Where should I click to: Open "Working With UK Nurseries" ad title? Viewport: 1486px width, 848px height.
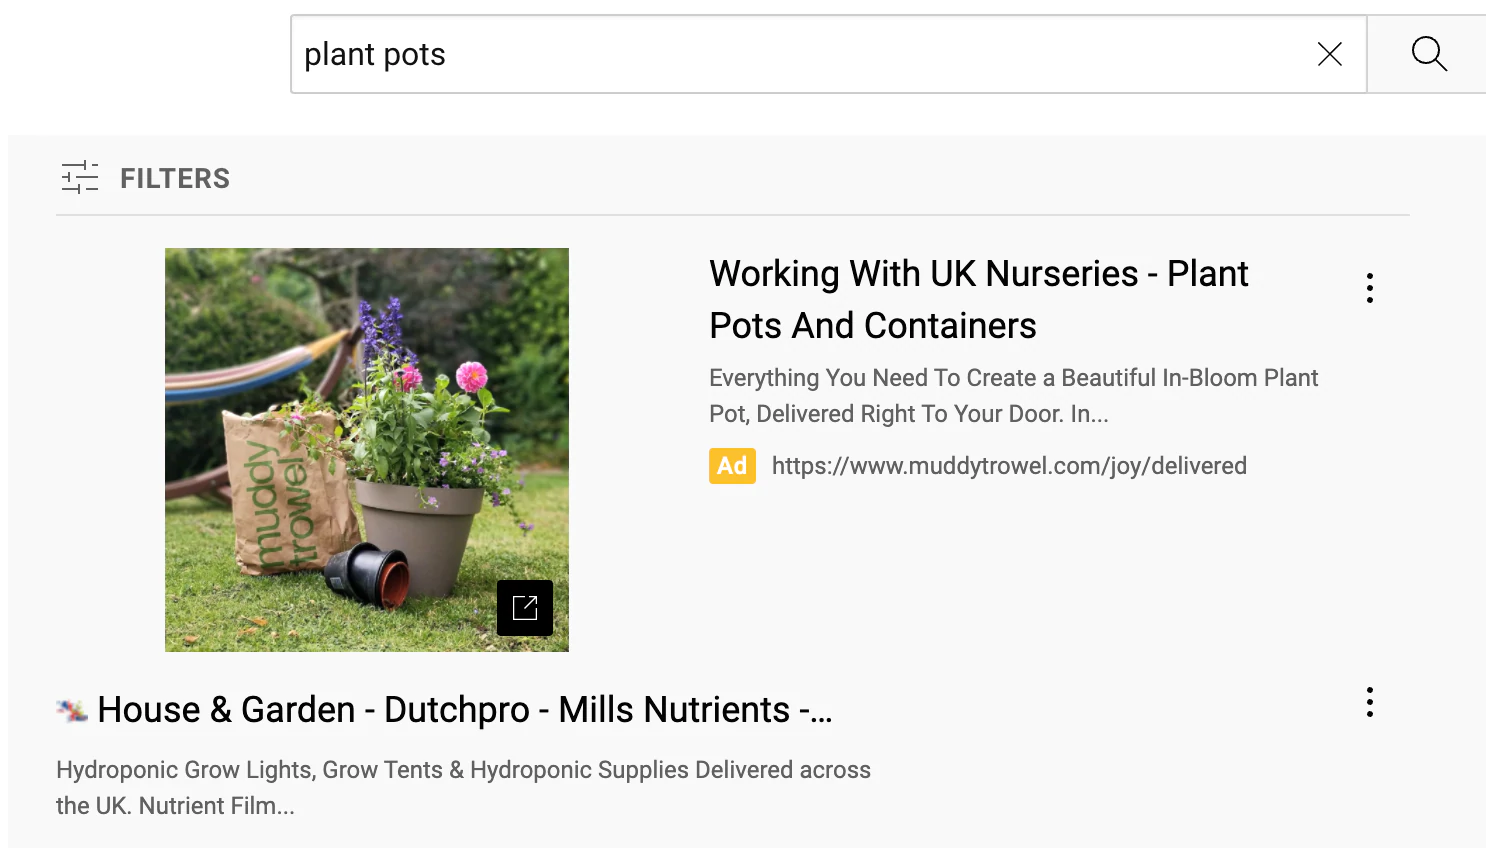tap(978, 299)
